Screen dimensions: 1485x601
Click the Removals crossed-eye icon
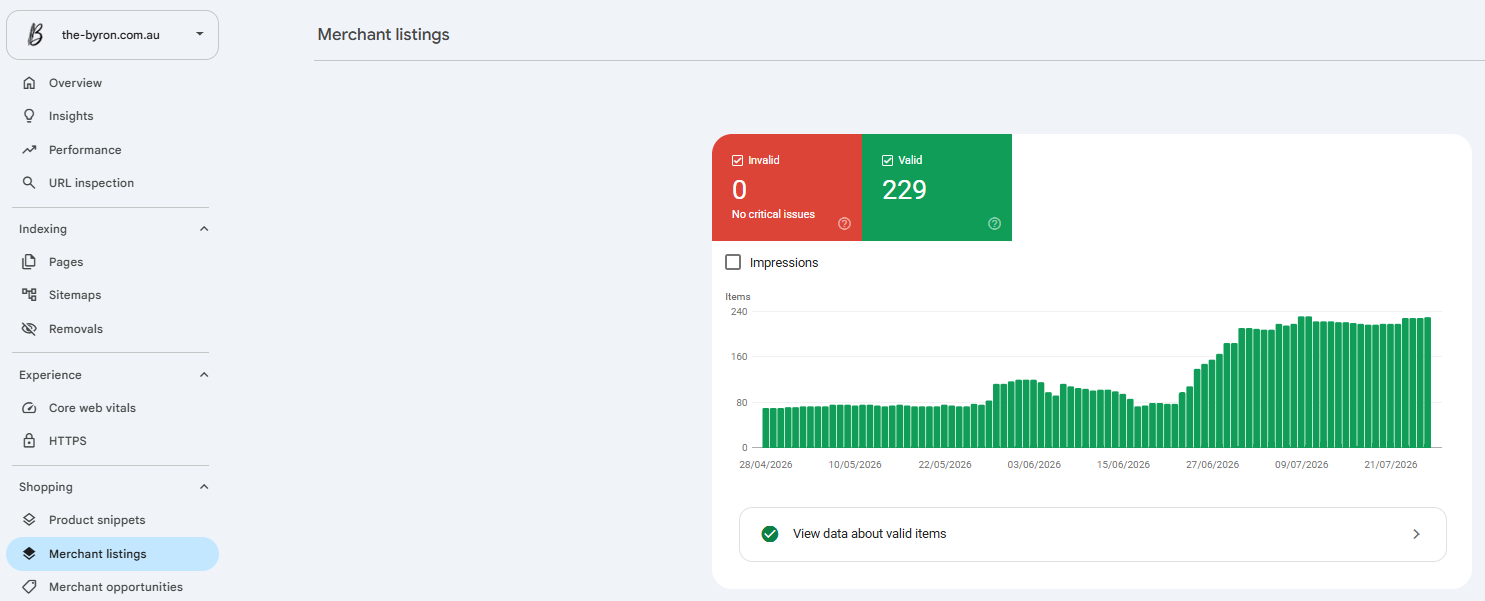[29, 329]
